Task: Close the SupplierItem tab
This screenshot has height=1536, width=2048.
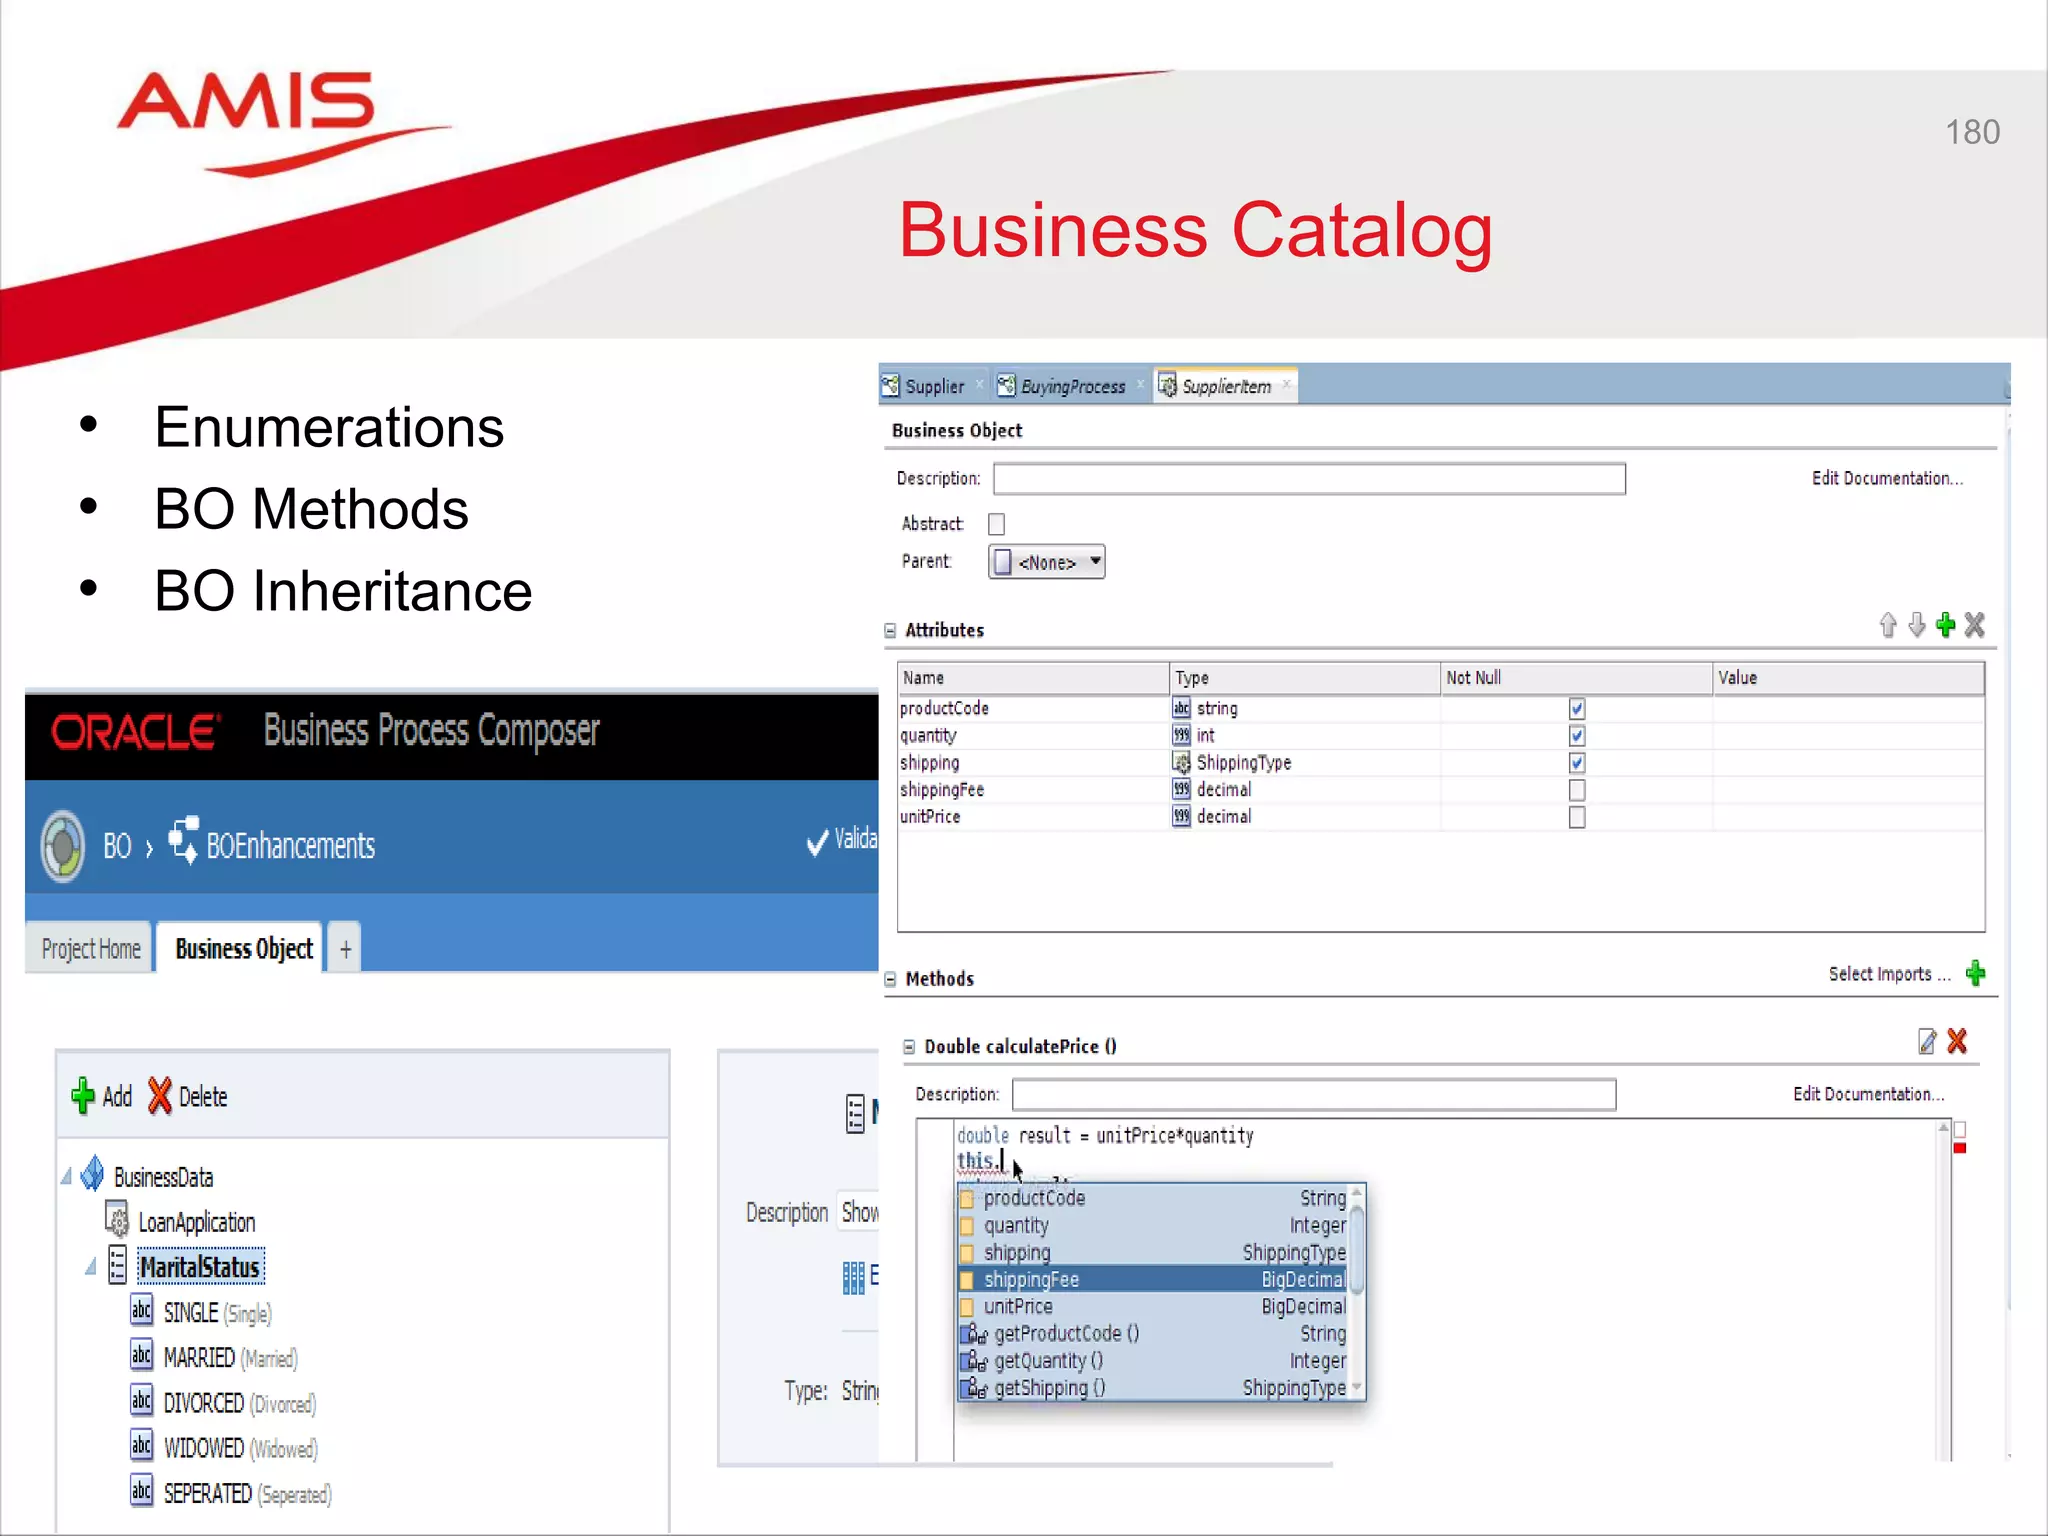Action: click(1287, 384)
